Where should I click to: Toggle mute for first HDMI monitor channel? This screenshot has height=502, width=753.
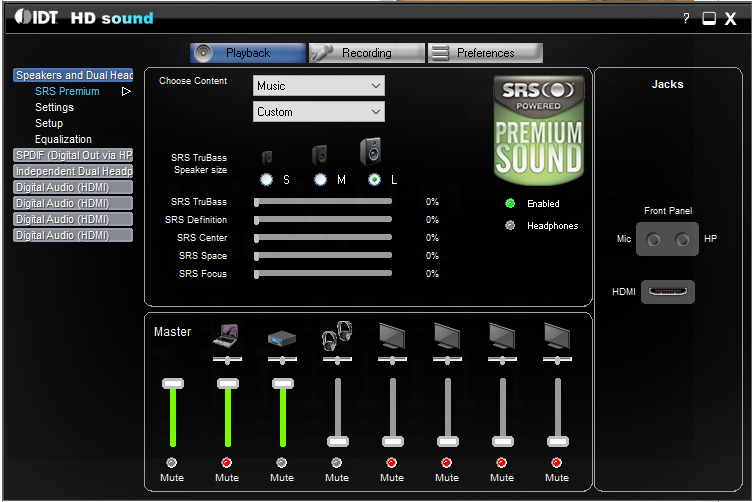pos(391,463)
